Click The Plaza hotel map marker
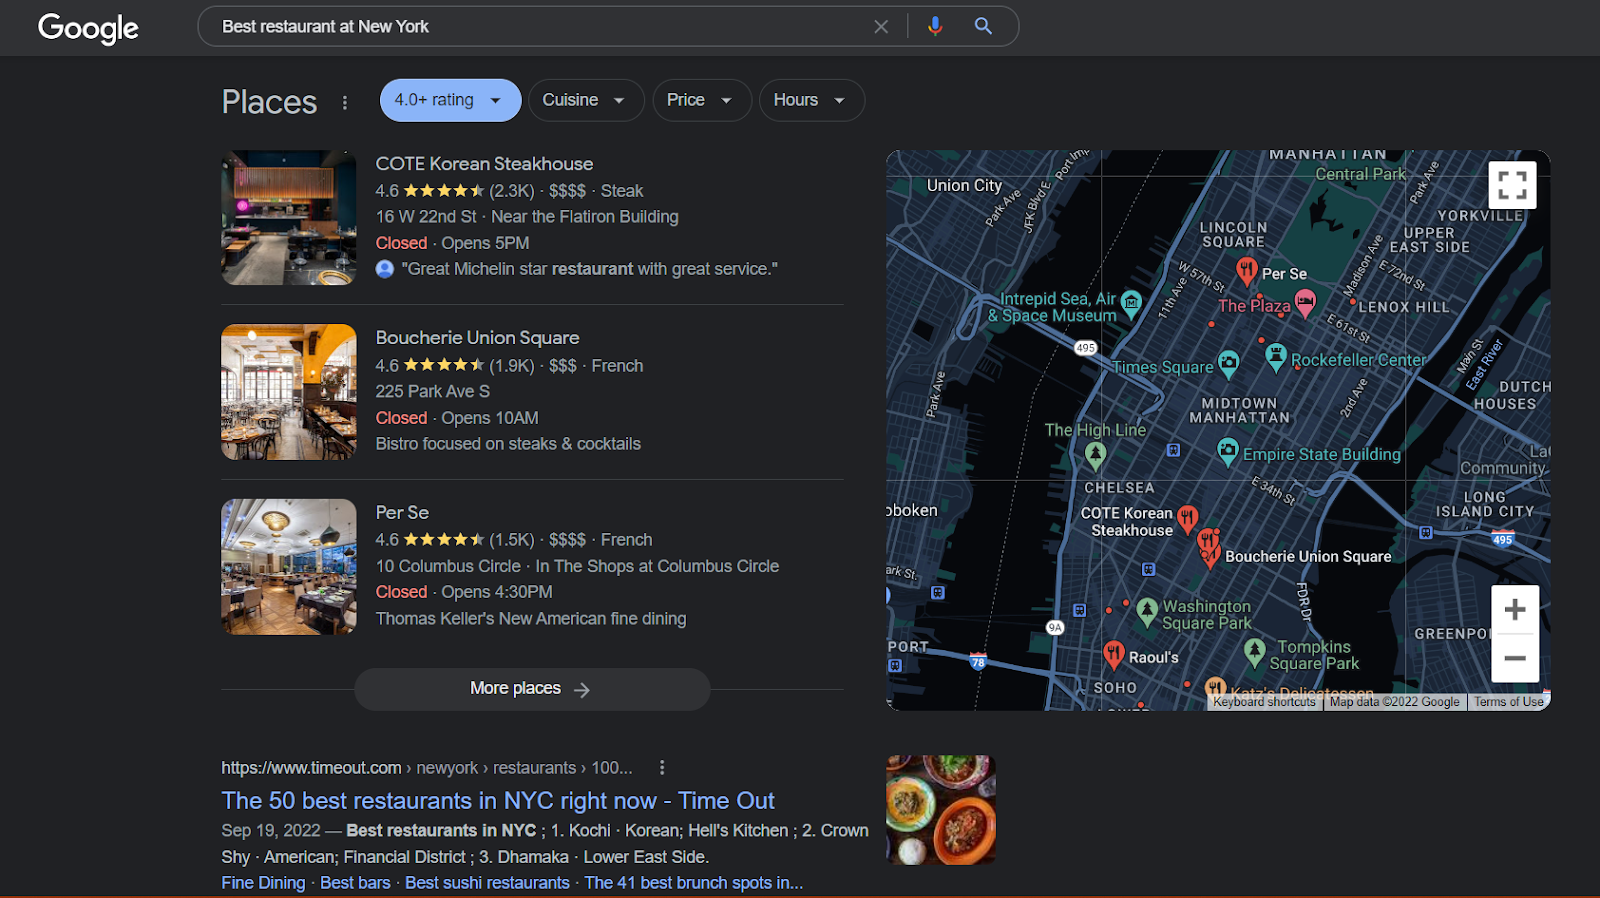Image resolution: width=1600 pixels, height=898 pixels. click(1305, 302)
